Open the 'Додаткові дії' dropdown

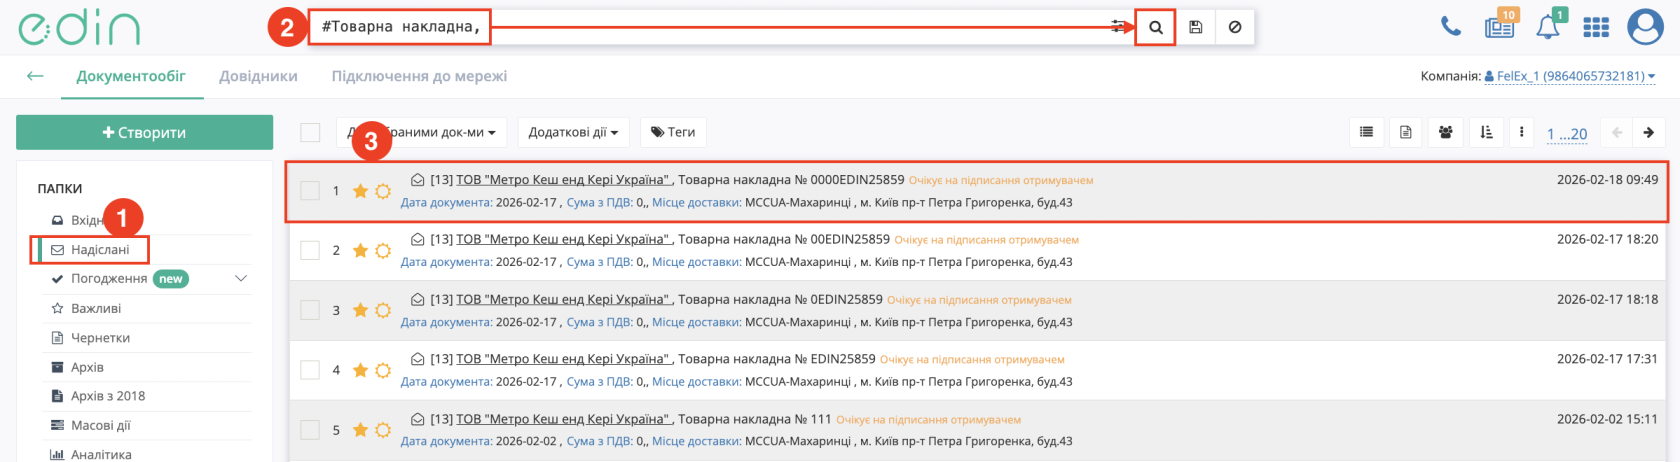tap(573, 132)
